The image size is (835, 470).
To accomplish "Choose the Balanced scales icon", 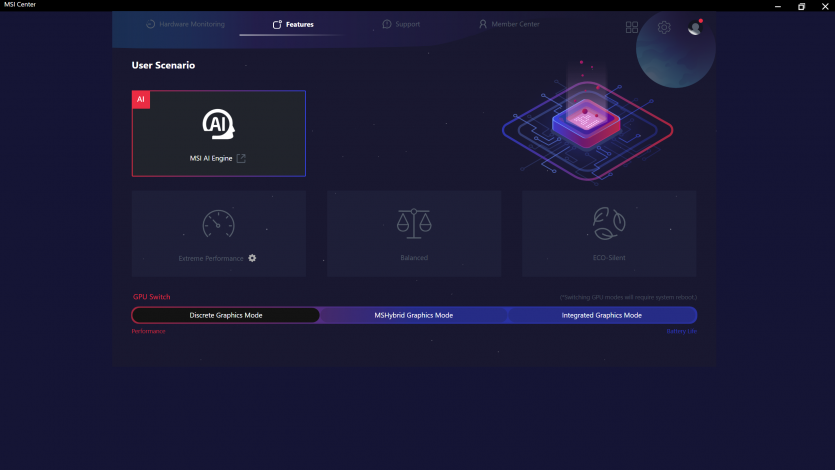I will [414, 224].
